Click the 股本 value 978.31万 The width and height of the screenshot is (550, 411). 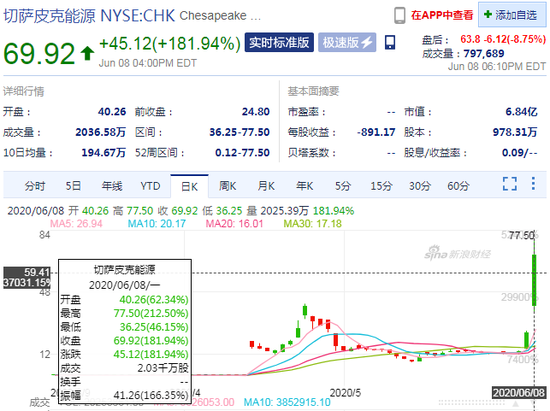[x=515, y=132]
